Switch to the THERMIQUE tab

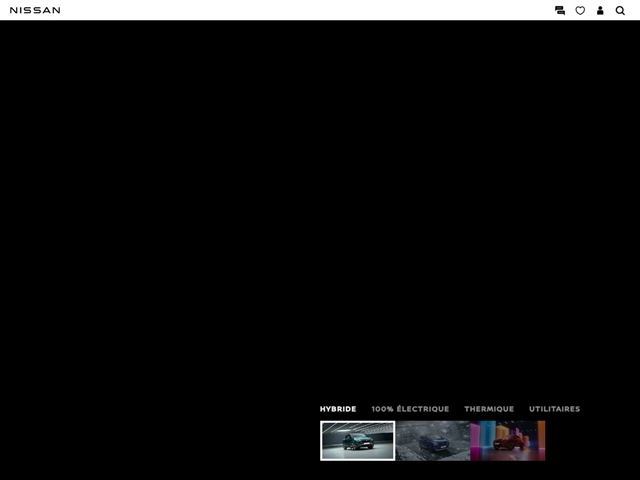(489, 409)
